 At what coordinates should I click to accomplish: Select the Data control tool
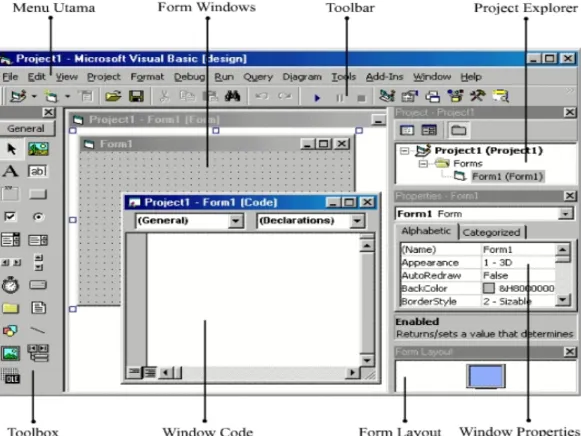[38, 353]
